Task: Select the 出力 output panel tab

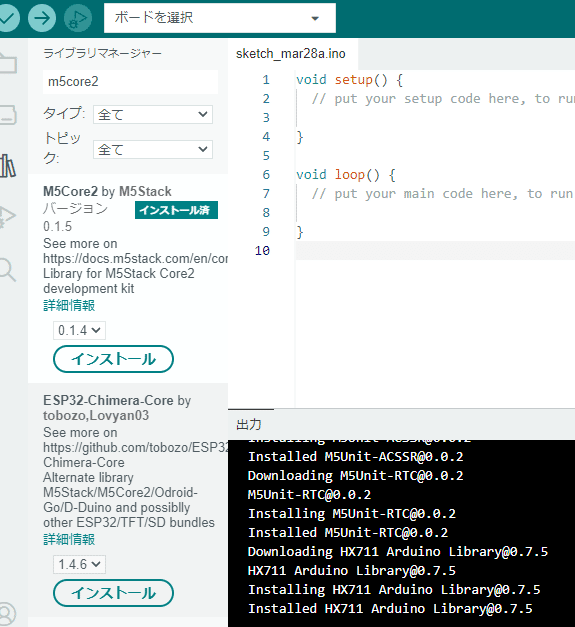Action: click(x=249, y=425)
